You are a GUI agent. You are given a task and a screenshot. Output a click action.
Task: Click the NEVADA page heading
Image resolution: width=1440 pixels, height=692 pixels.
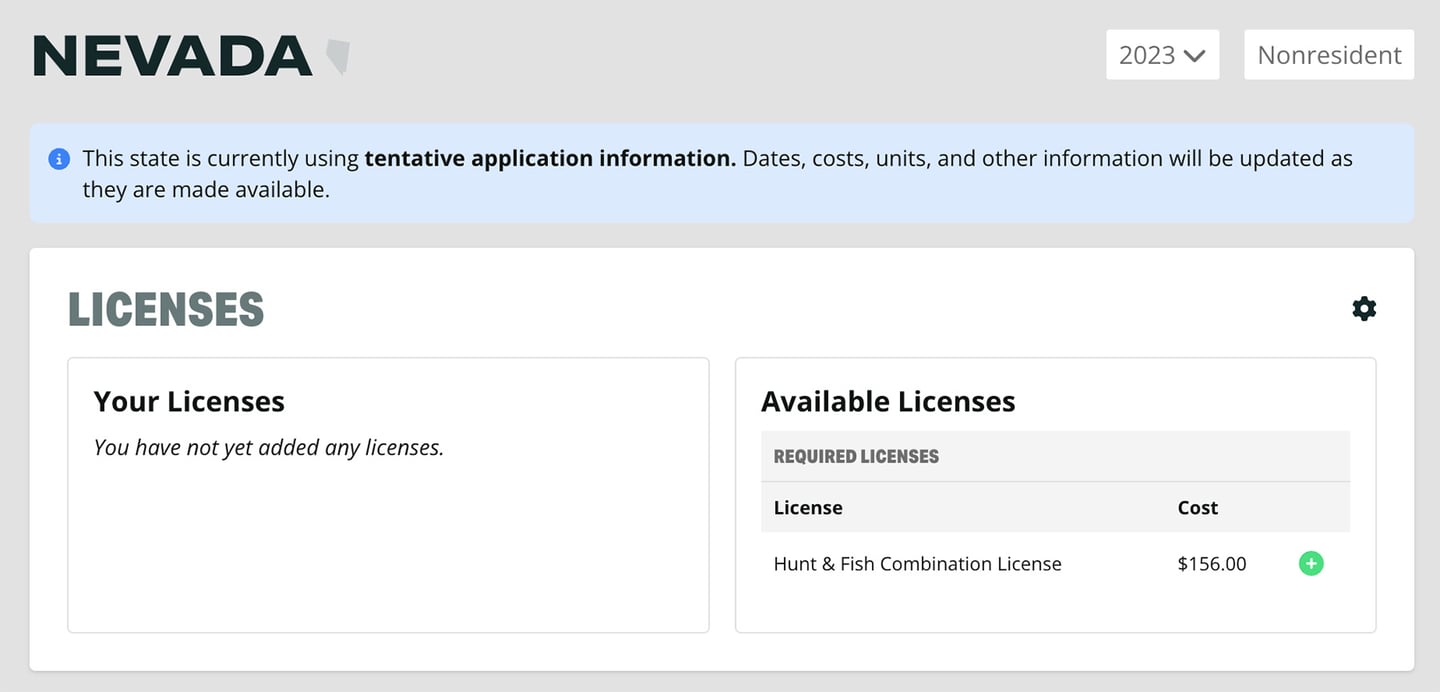click(x=173, y=56)
